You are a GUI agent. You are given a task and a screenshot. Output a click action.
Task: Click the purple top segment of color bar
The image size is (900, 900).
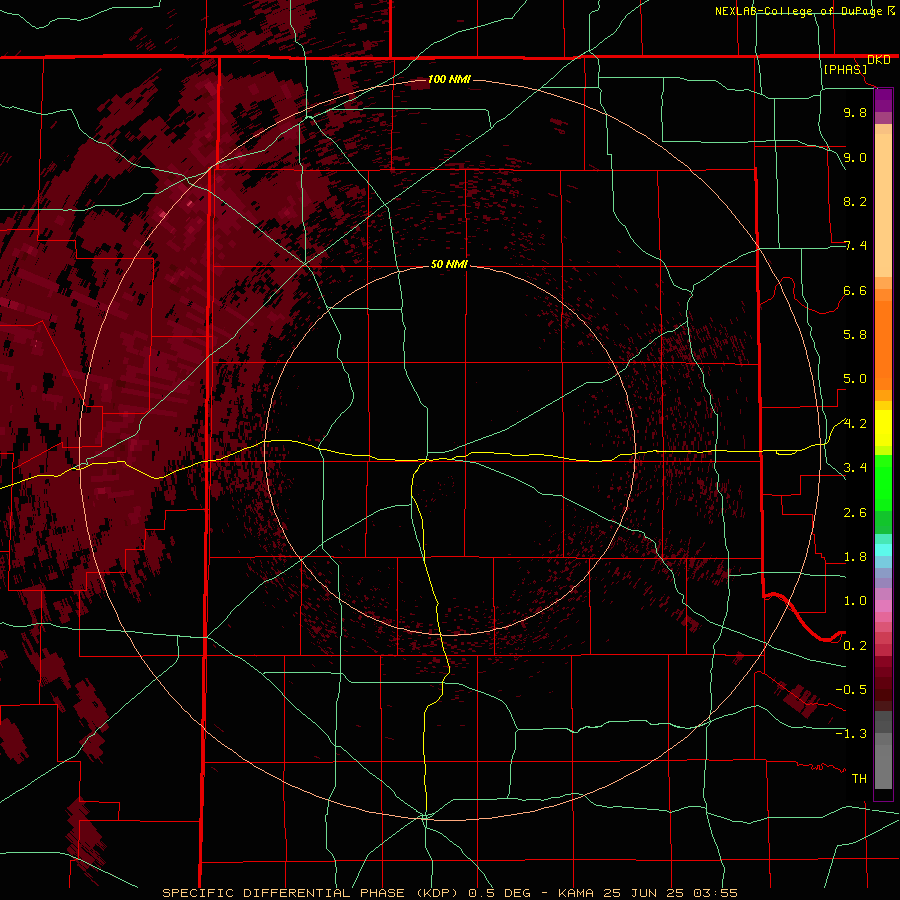[883, 100]
